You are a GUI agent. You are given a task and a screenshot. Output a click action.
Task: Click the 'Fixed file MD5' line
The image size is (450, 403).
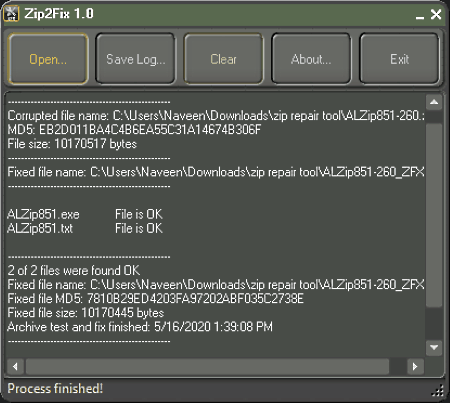tap(155, 299)
